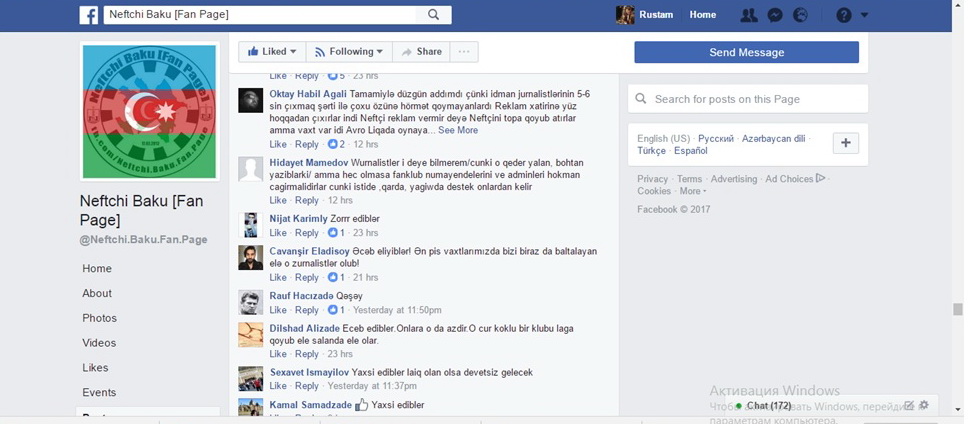Open friend requests icon

[x=749, y=15]
